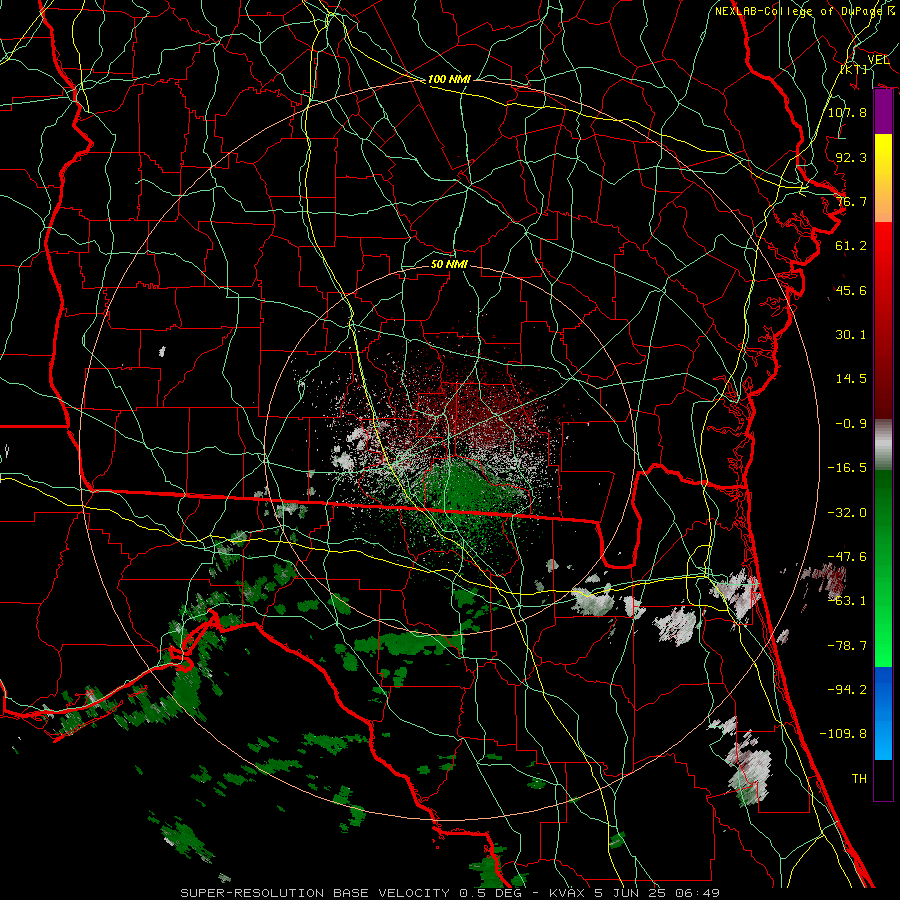900x900 pixels.
Task: Click the 92.3 scale value
Action: point(851,157)
